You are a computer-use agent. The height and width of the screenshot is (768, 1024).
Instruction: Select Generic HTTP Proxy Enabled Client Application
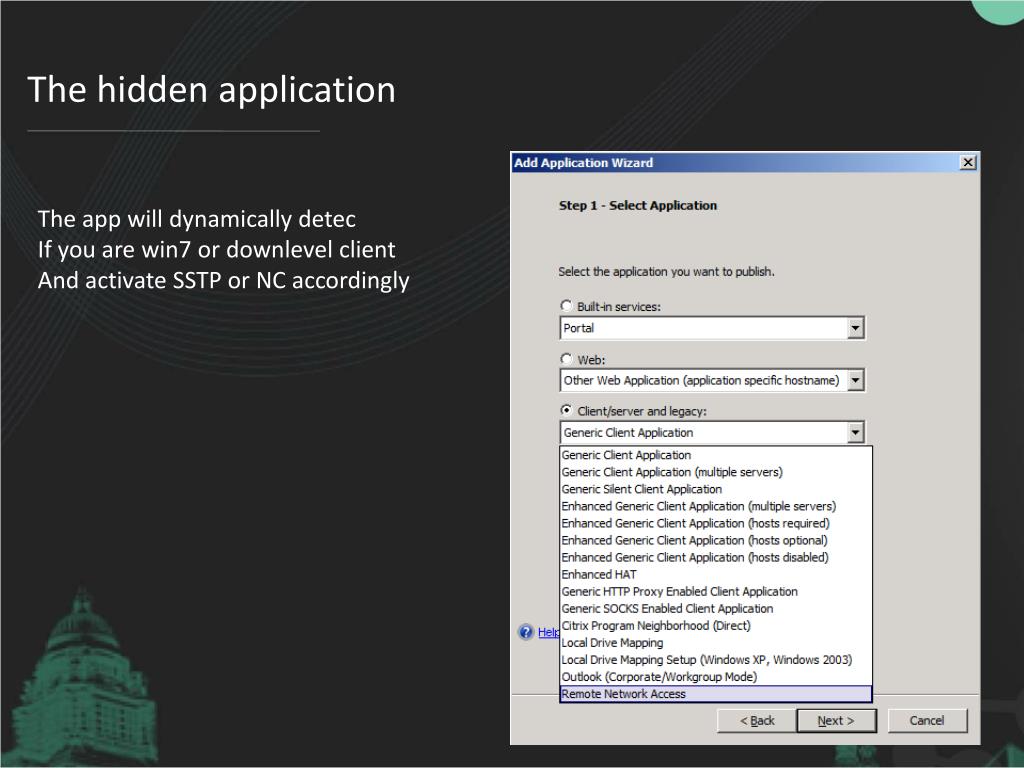click(x=716, y=591)
